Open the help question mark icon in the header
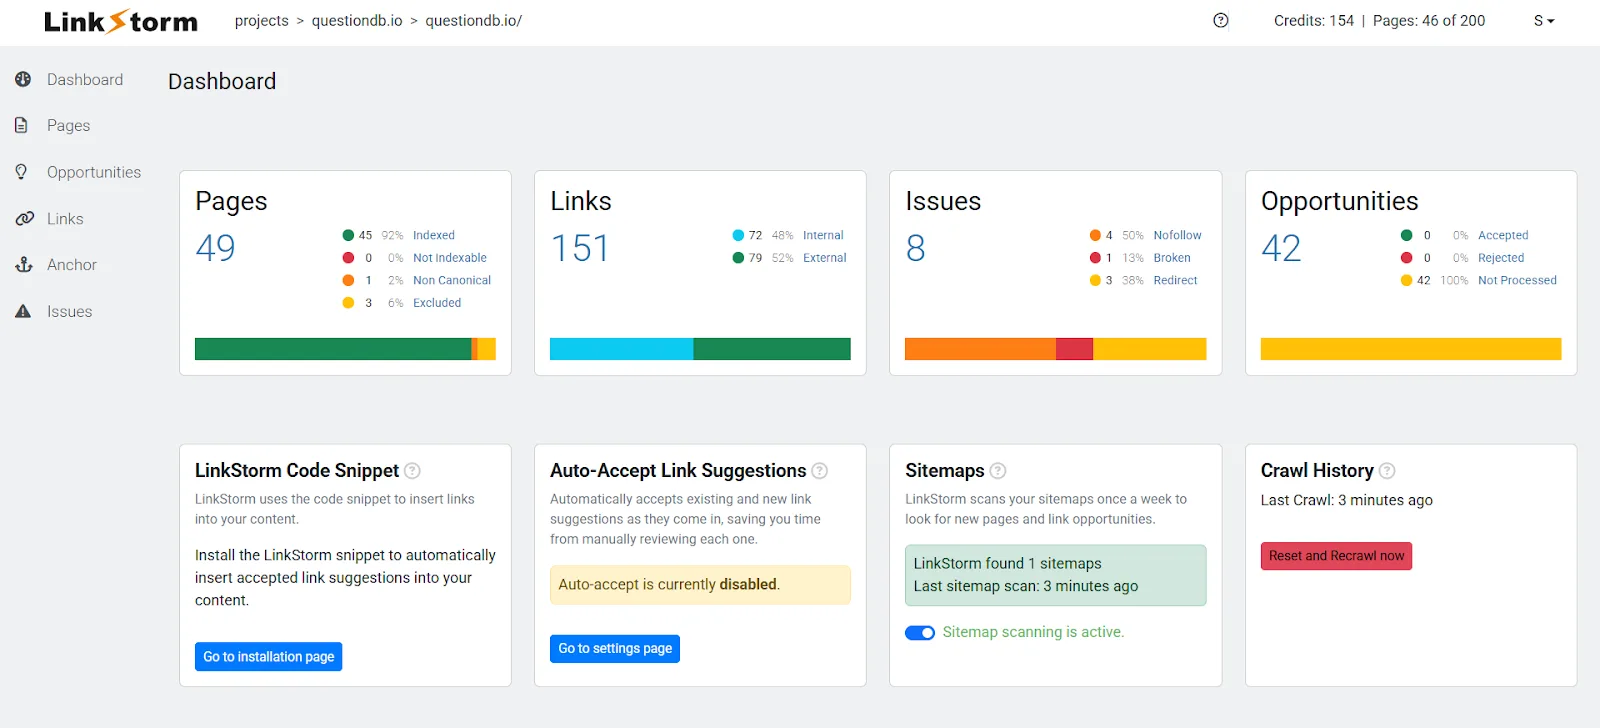Viewport: 1600px width, 728px height. [x=1221, y=20]
